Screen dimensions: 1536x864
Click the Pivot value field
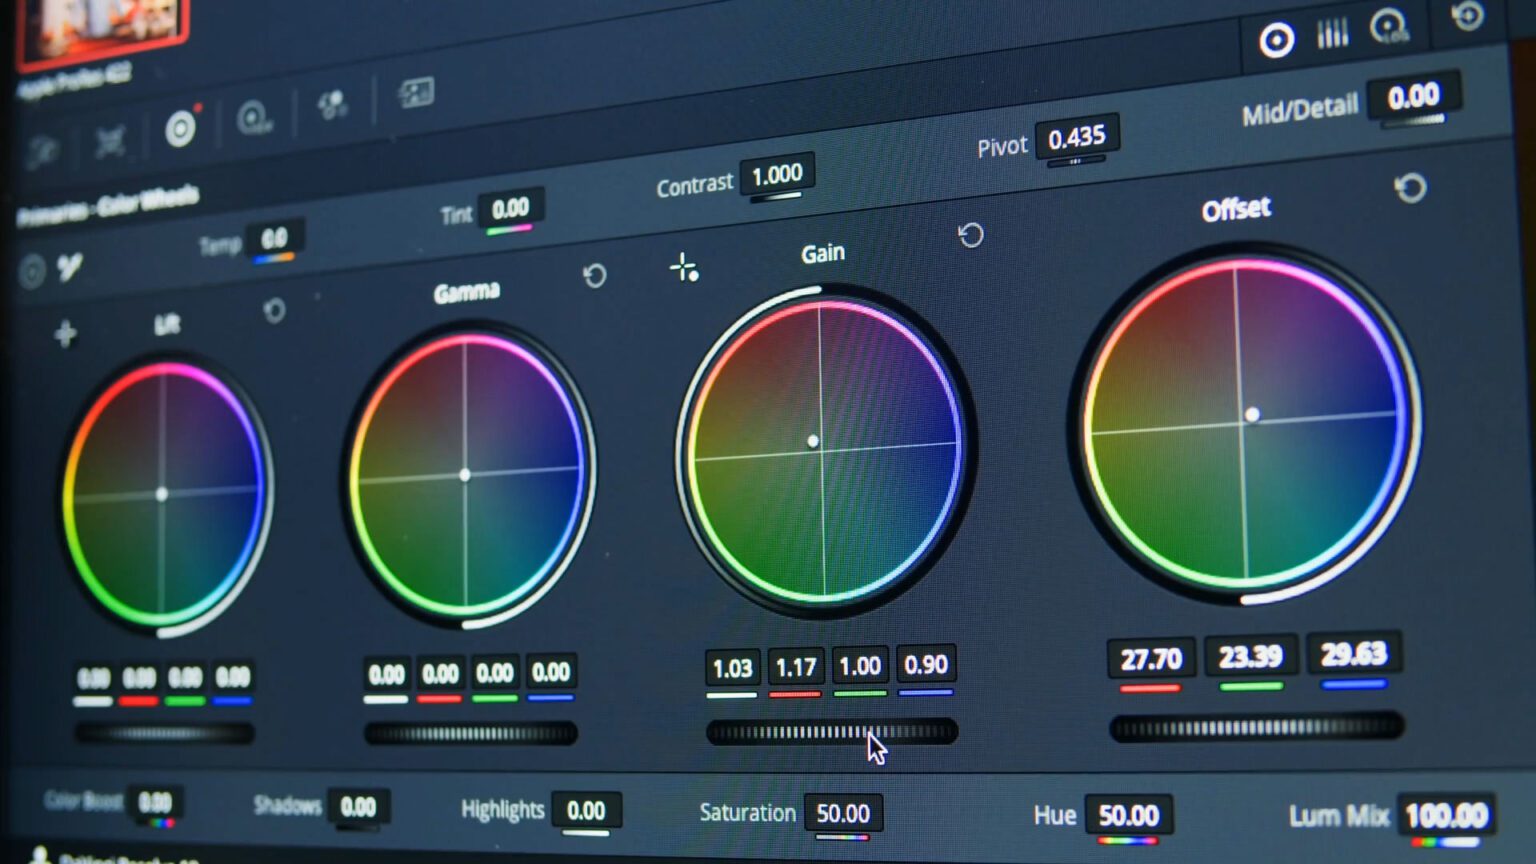[x=1078, y=137]
